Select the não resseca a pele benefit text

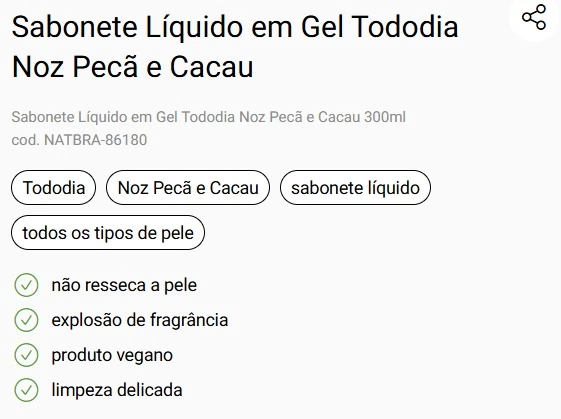click(x=124, y=285)
